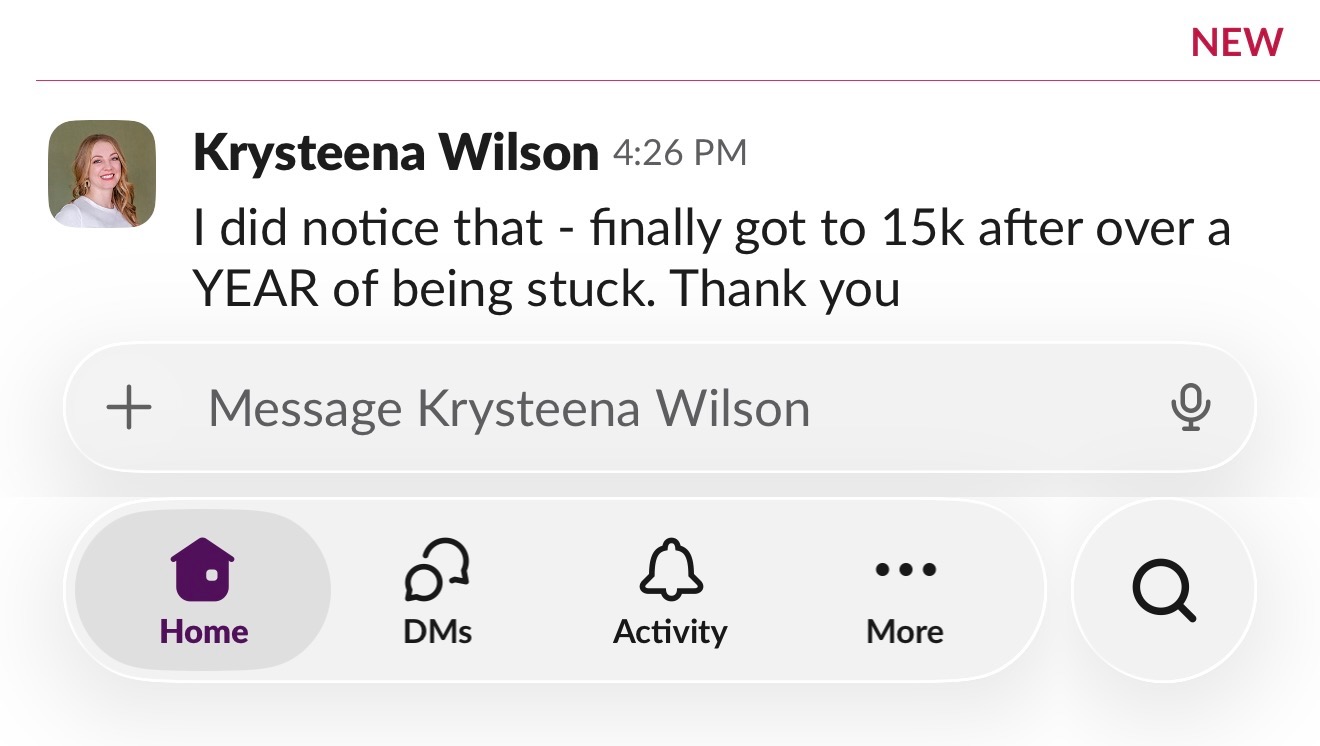
Task: Focus the Message Krysteena Wilson field
Action: click(x=660, y=408)
